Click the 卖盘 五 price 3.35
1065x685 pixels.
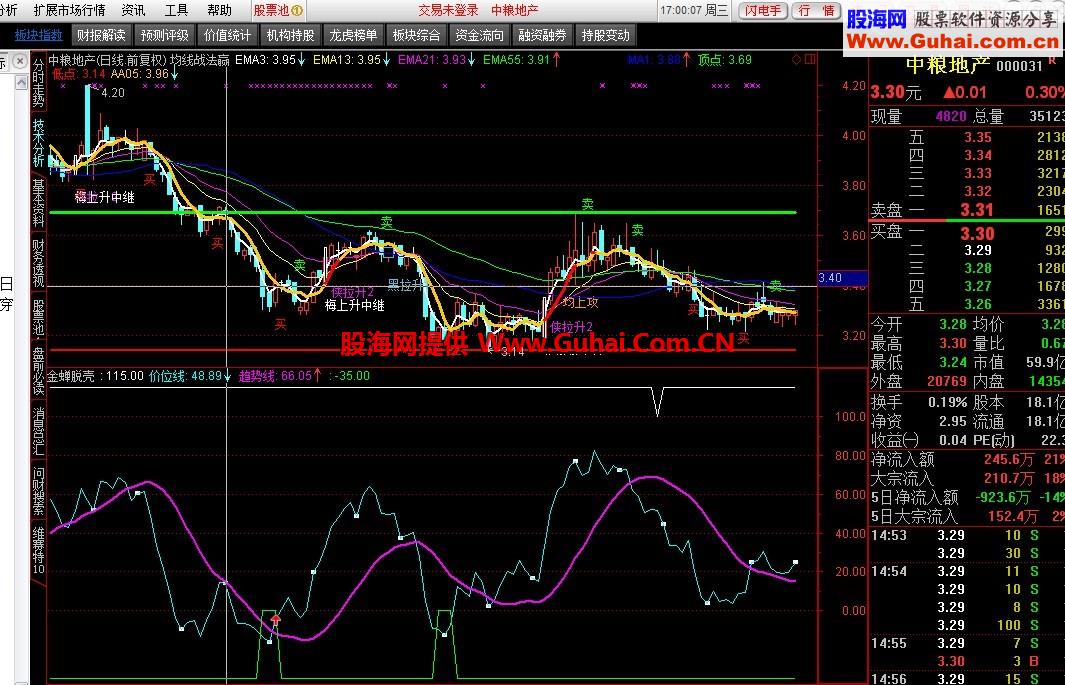(x=978, y=137)
